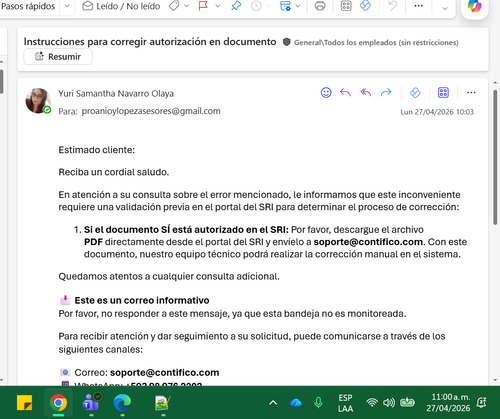
Task: Show hidden tray icons chevron
Action: [x=273, y=403]
